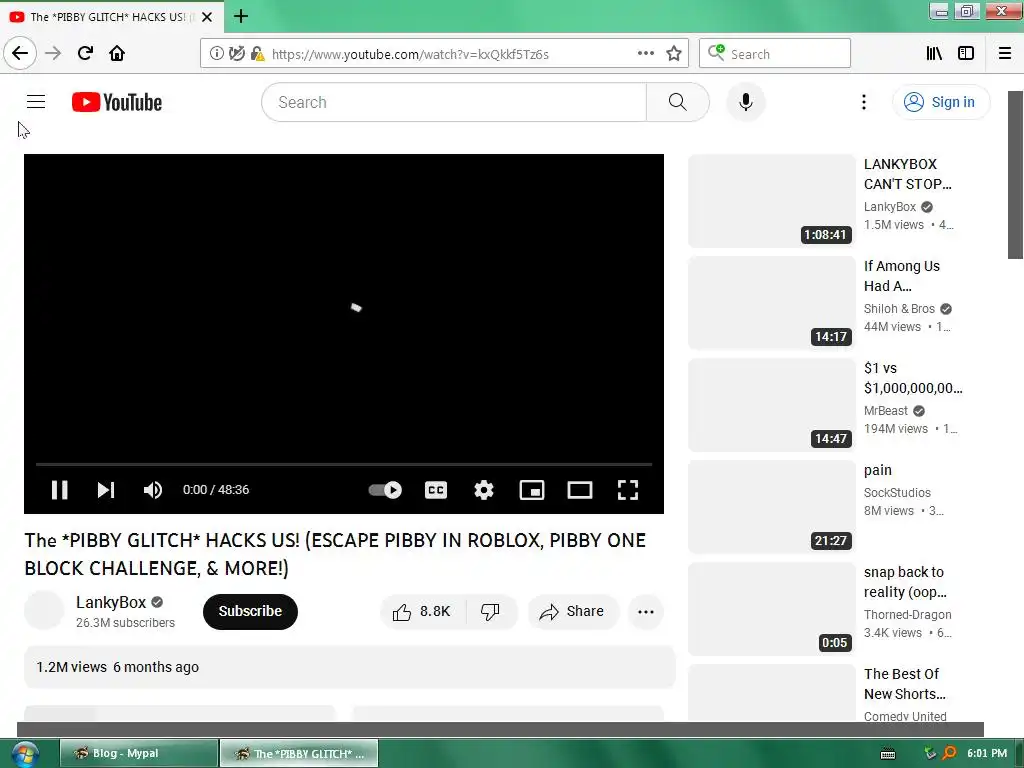The image size is (1024, 768).
Task: Open If Among Us Had A... video
Action: [x=901, y=276]
